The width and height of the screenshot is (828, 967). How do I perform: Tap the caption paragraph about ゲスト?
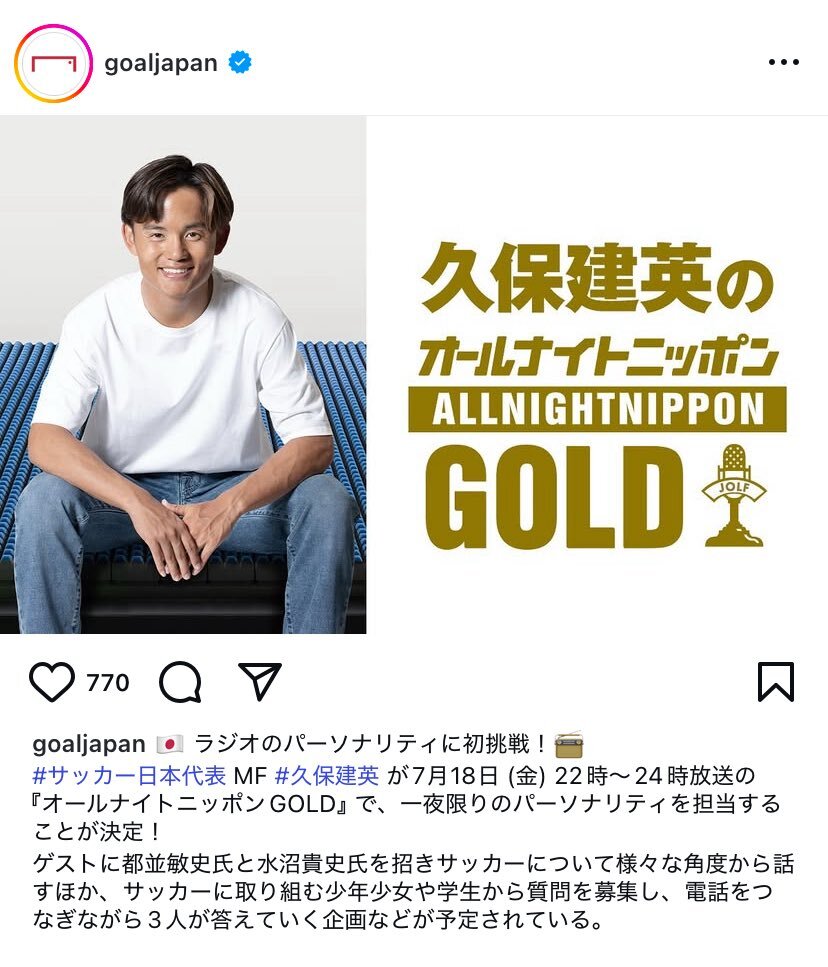(413, 892)
